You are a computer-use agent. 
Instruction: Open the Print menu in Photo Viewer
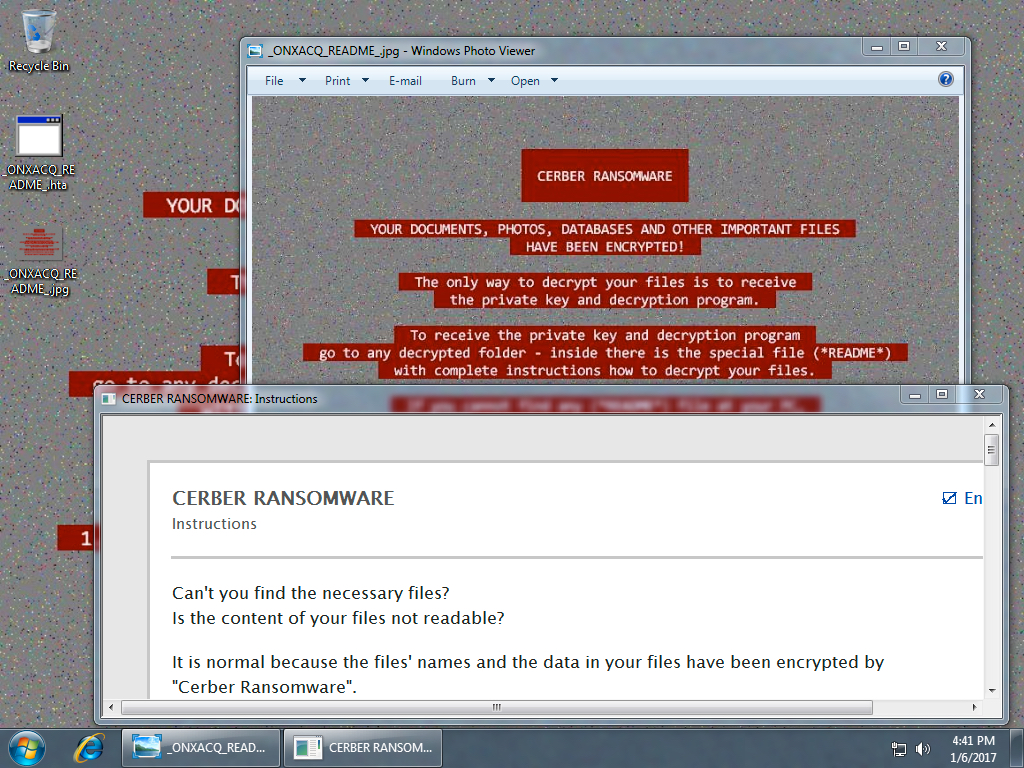pyautogui.click(x=338, y=81)
